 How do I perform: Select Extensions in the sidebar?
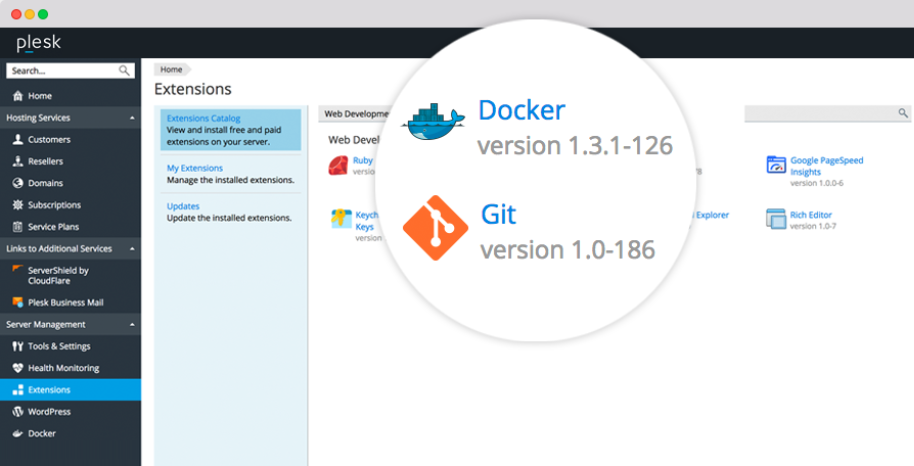[x=49, y=390]
